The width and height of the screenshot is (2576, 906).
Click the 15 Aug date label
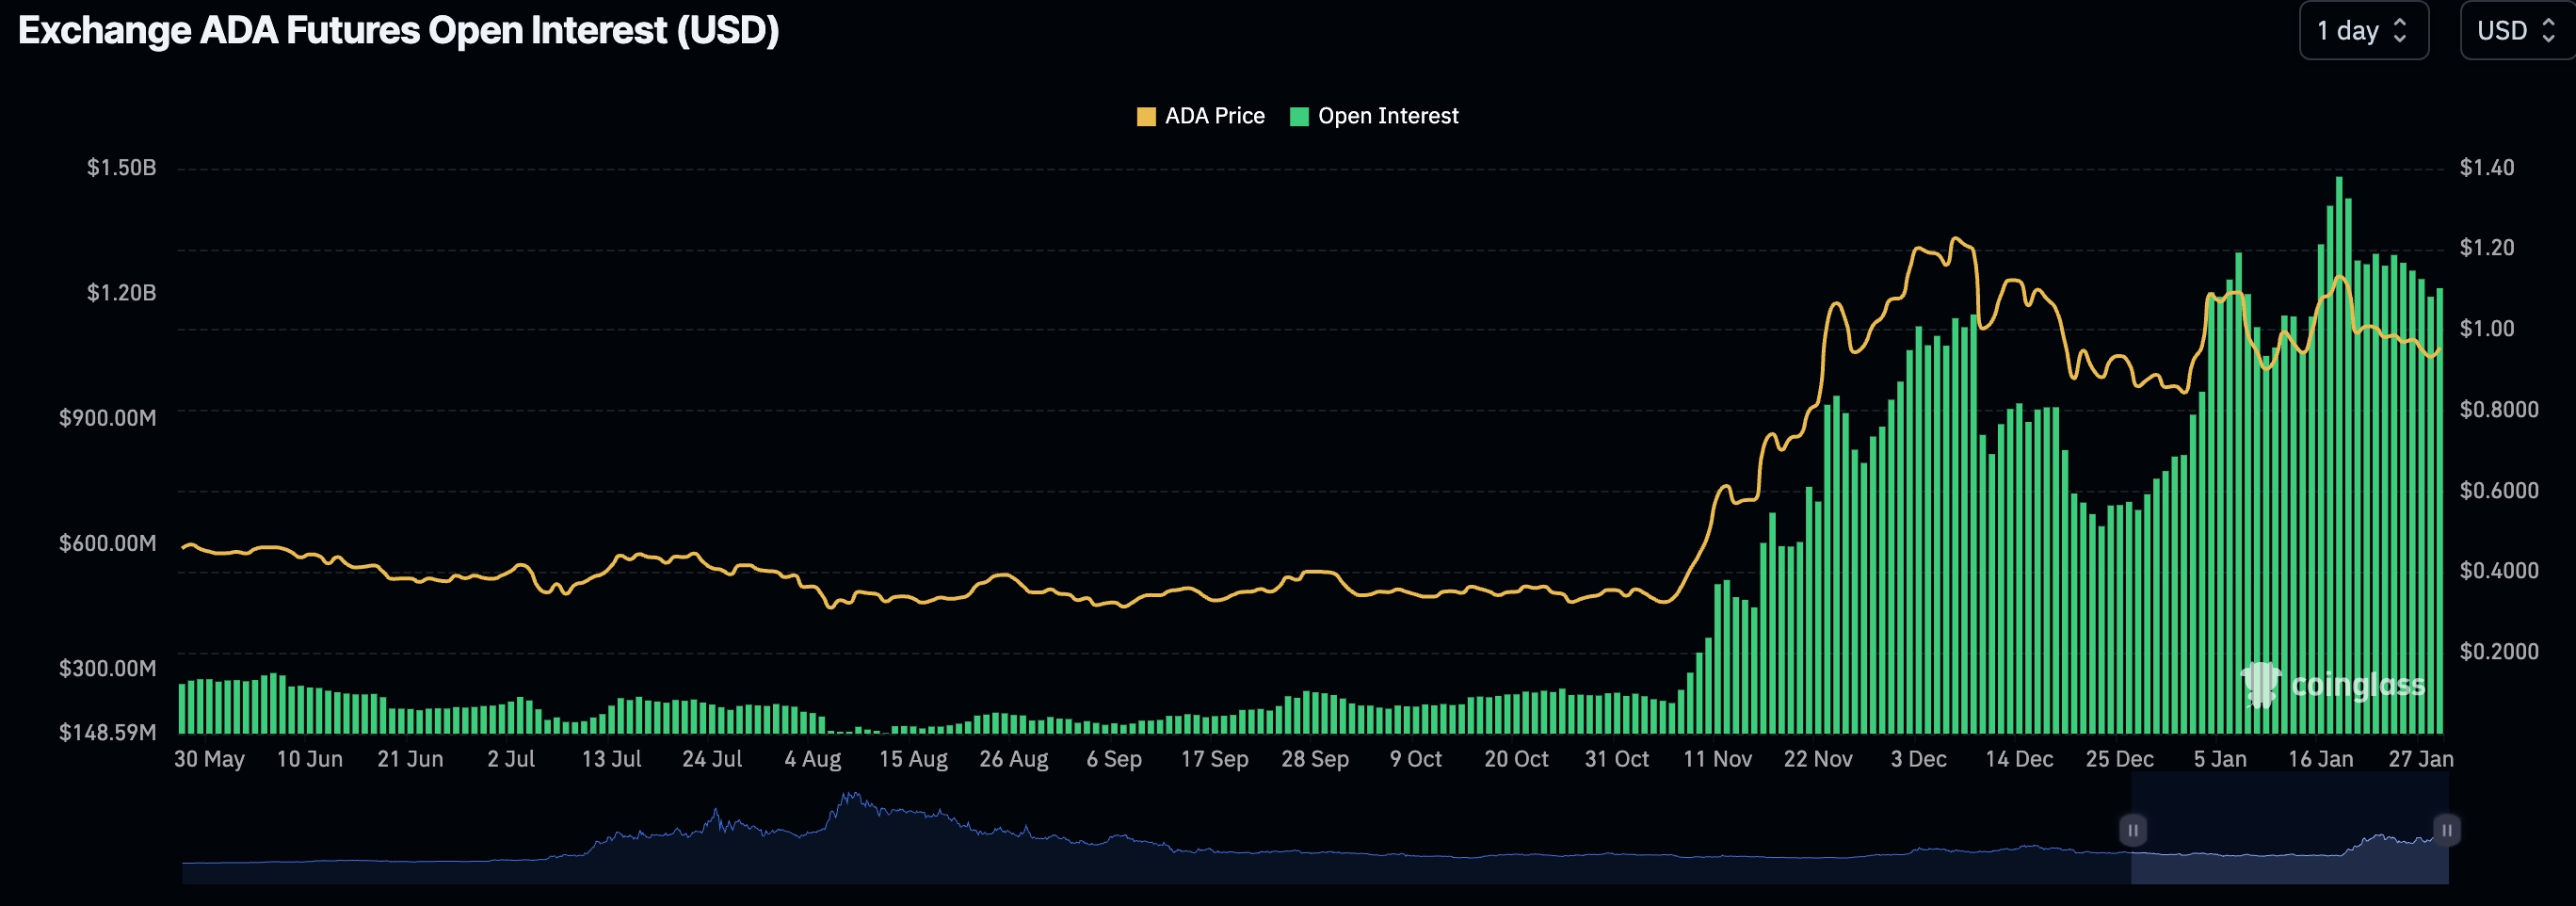click(913, 759)
